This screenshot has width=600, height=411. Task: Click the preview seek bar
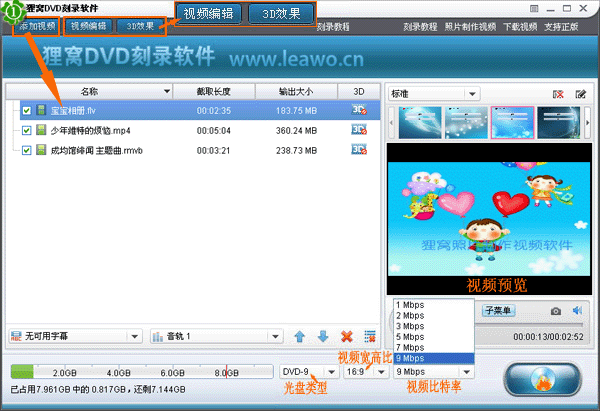pos(528,325)
